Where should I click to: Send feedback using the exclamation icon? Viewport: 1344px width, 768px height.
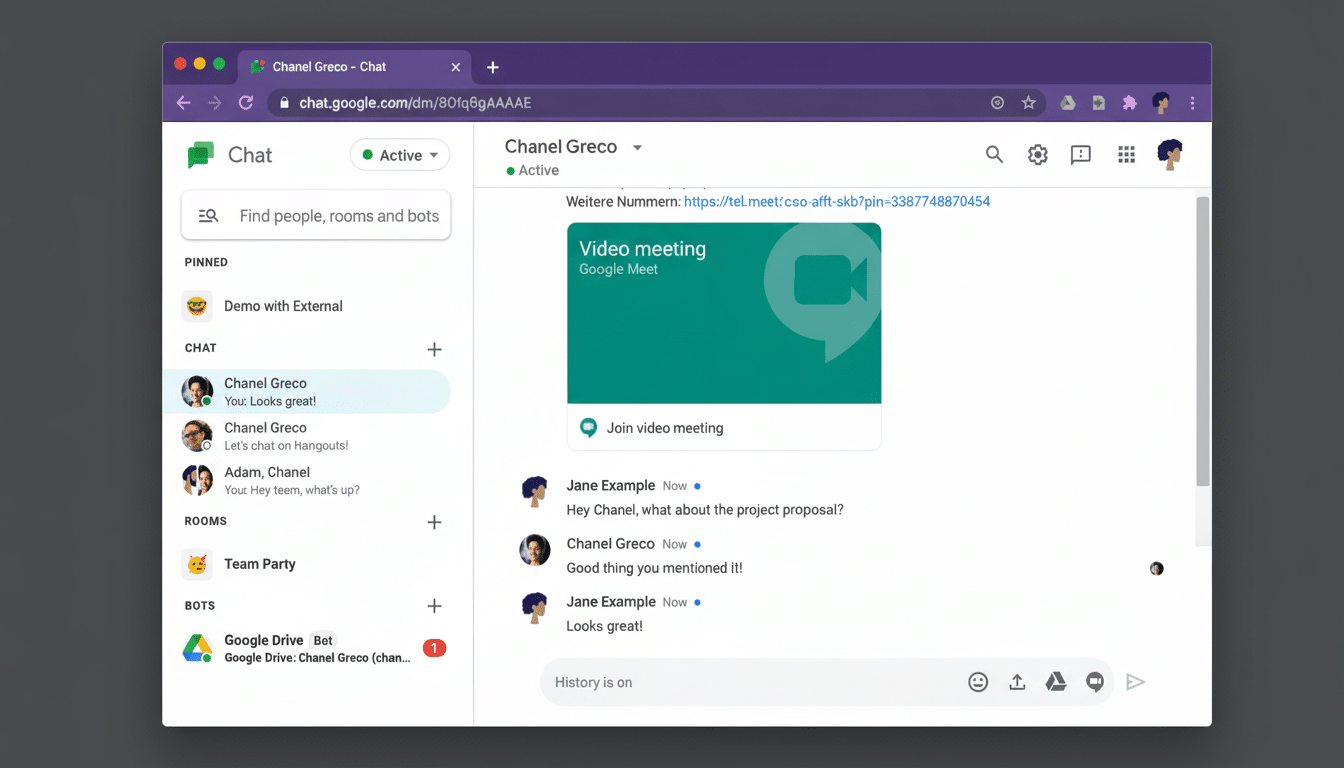coord(1080,155)
